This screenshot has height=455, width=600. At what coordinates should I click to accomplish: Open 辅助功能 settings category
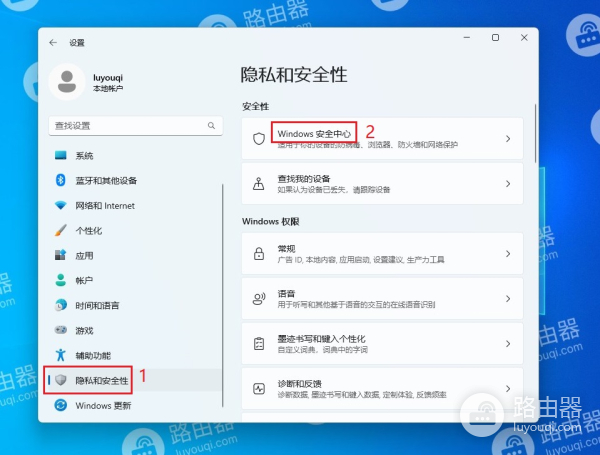pyautogui.click(x=93, y=356)
